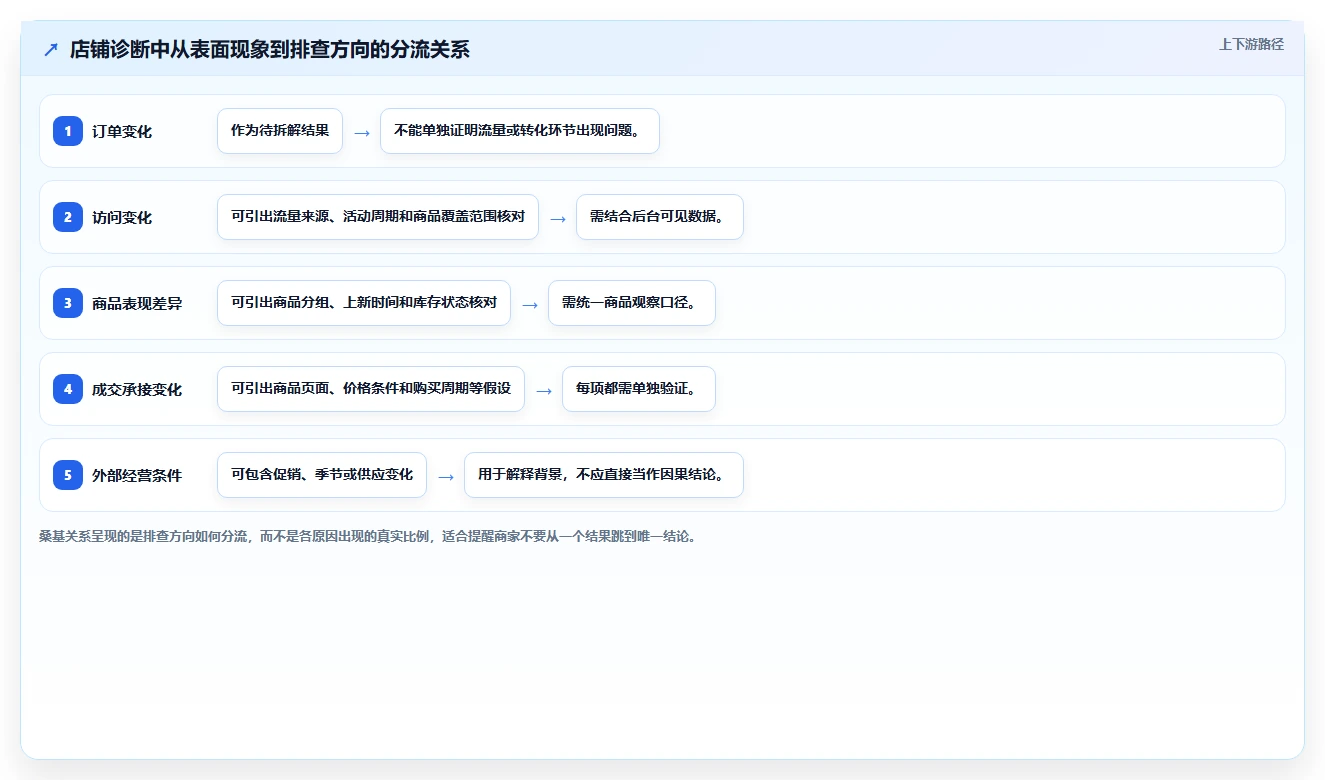
Task: Click the 用于解释背景，不应直接当作因果结论 chip
Action: pyautogui.click(x=604, y=475)
